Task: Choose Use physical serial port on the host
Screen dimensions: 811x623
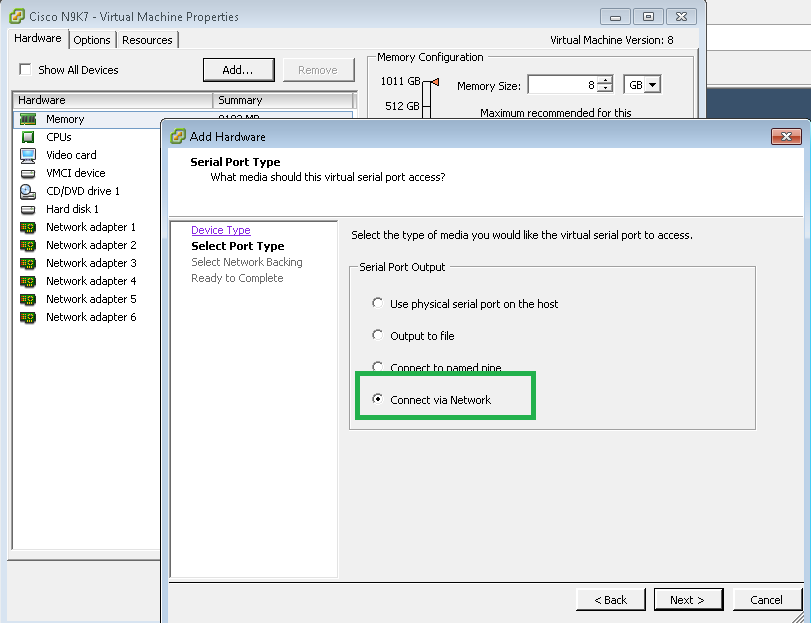Action: (378, 303)
